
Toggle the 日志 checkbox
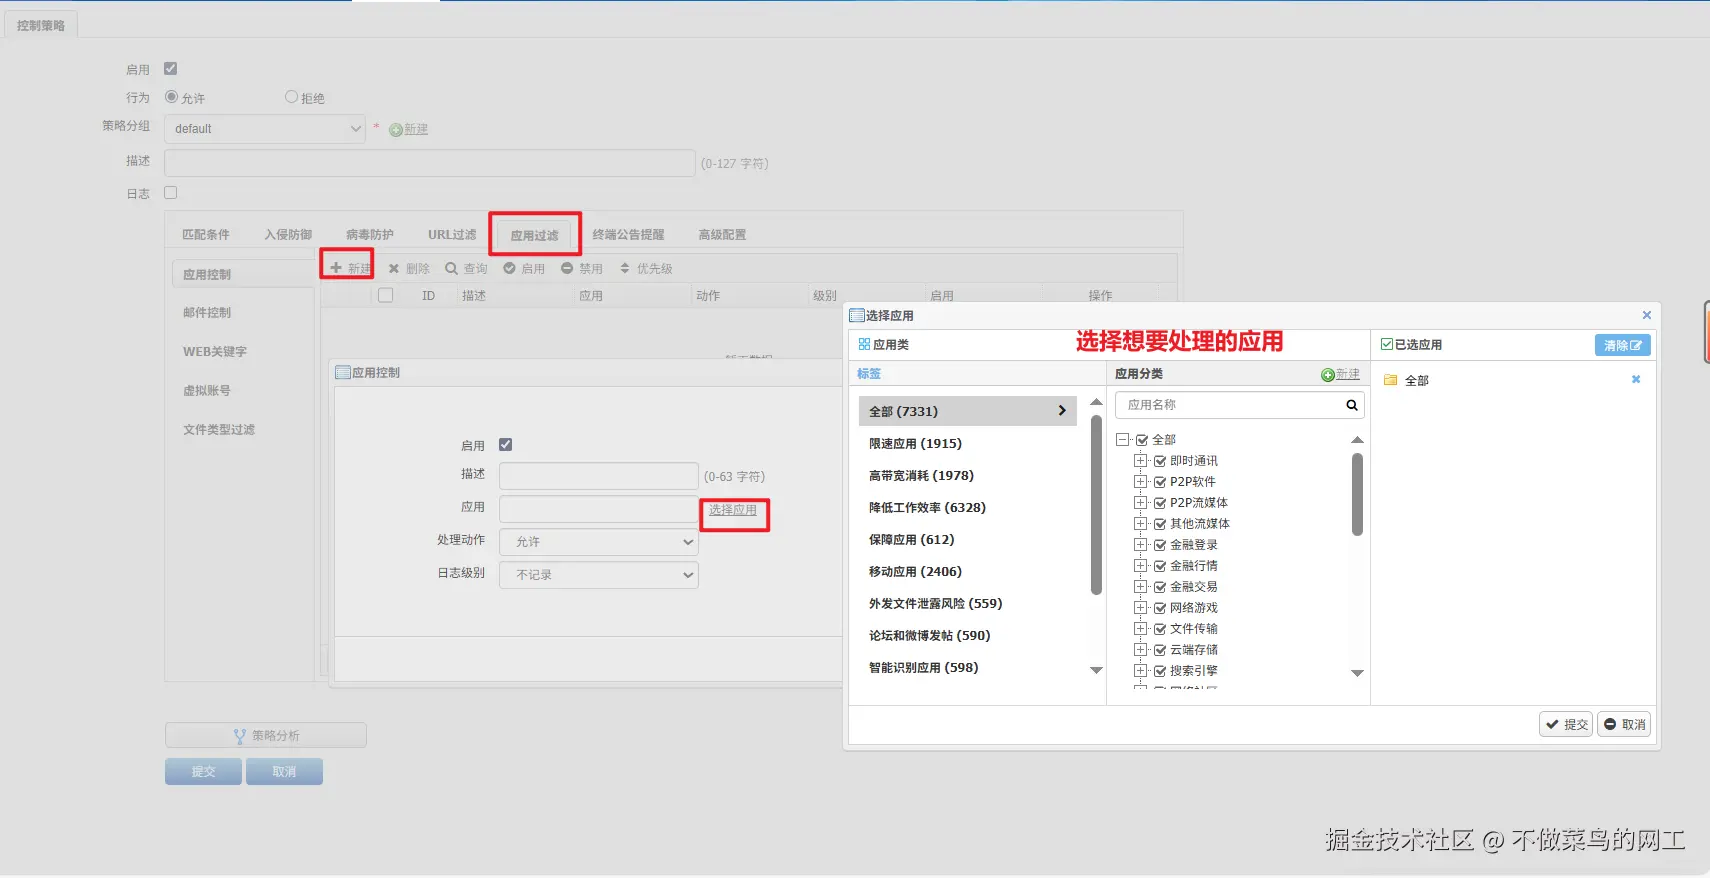171,193
